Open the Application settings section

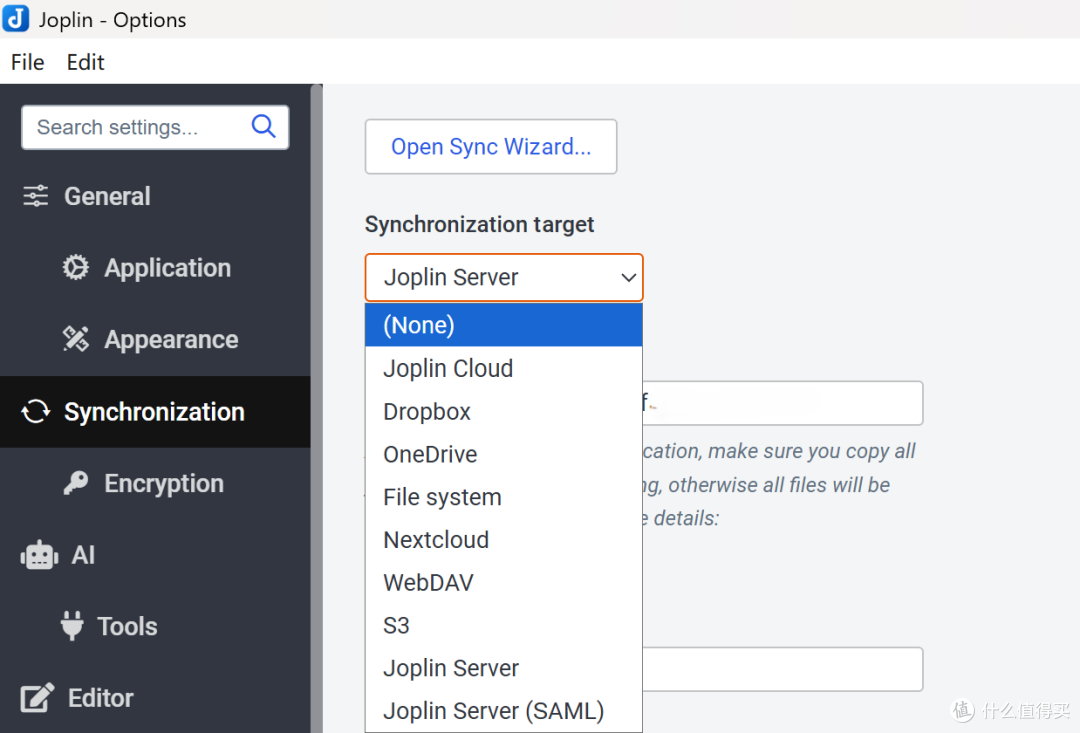click(x=155, y=268)
